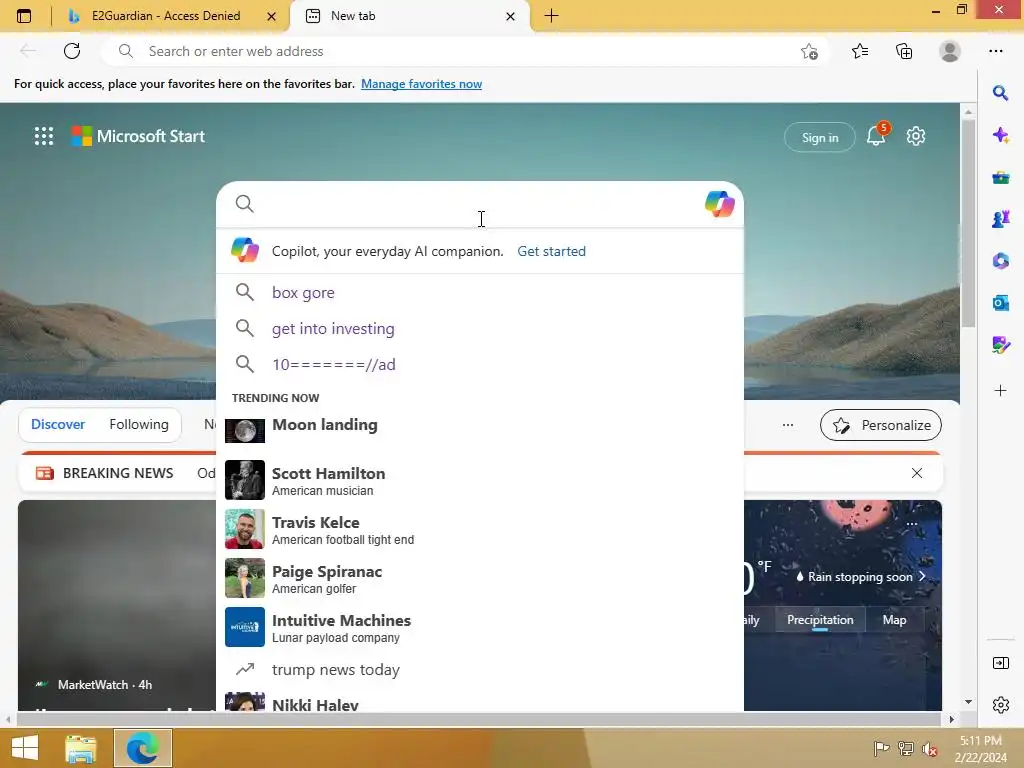1024x768 pixels.
Task: Choose the Paige Spiranac trending topic
Action: click(480, 578)
